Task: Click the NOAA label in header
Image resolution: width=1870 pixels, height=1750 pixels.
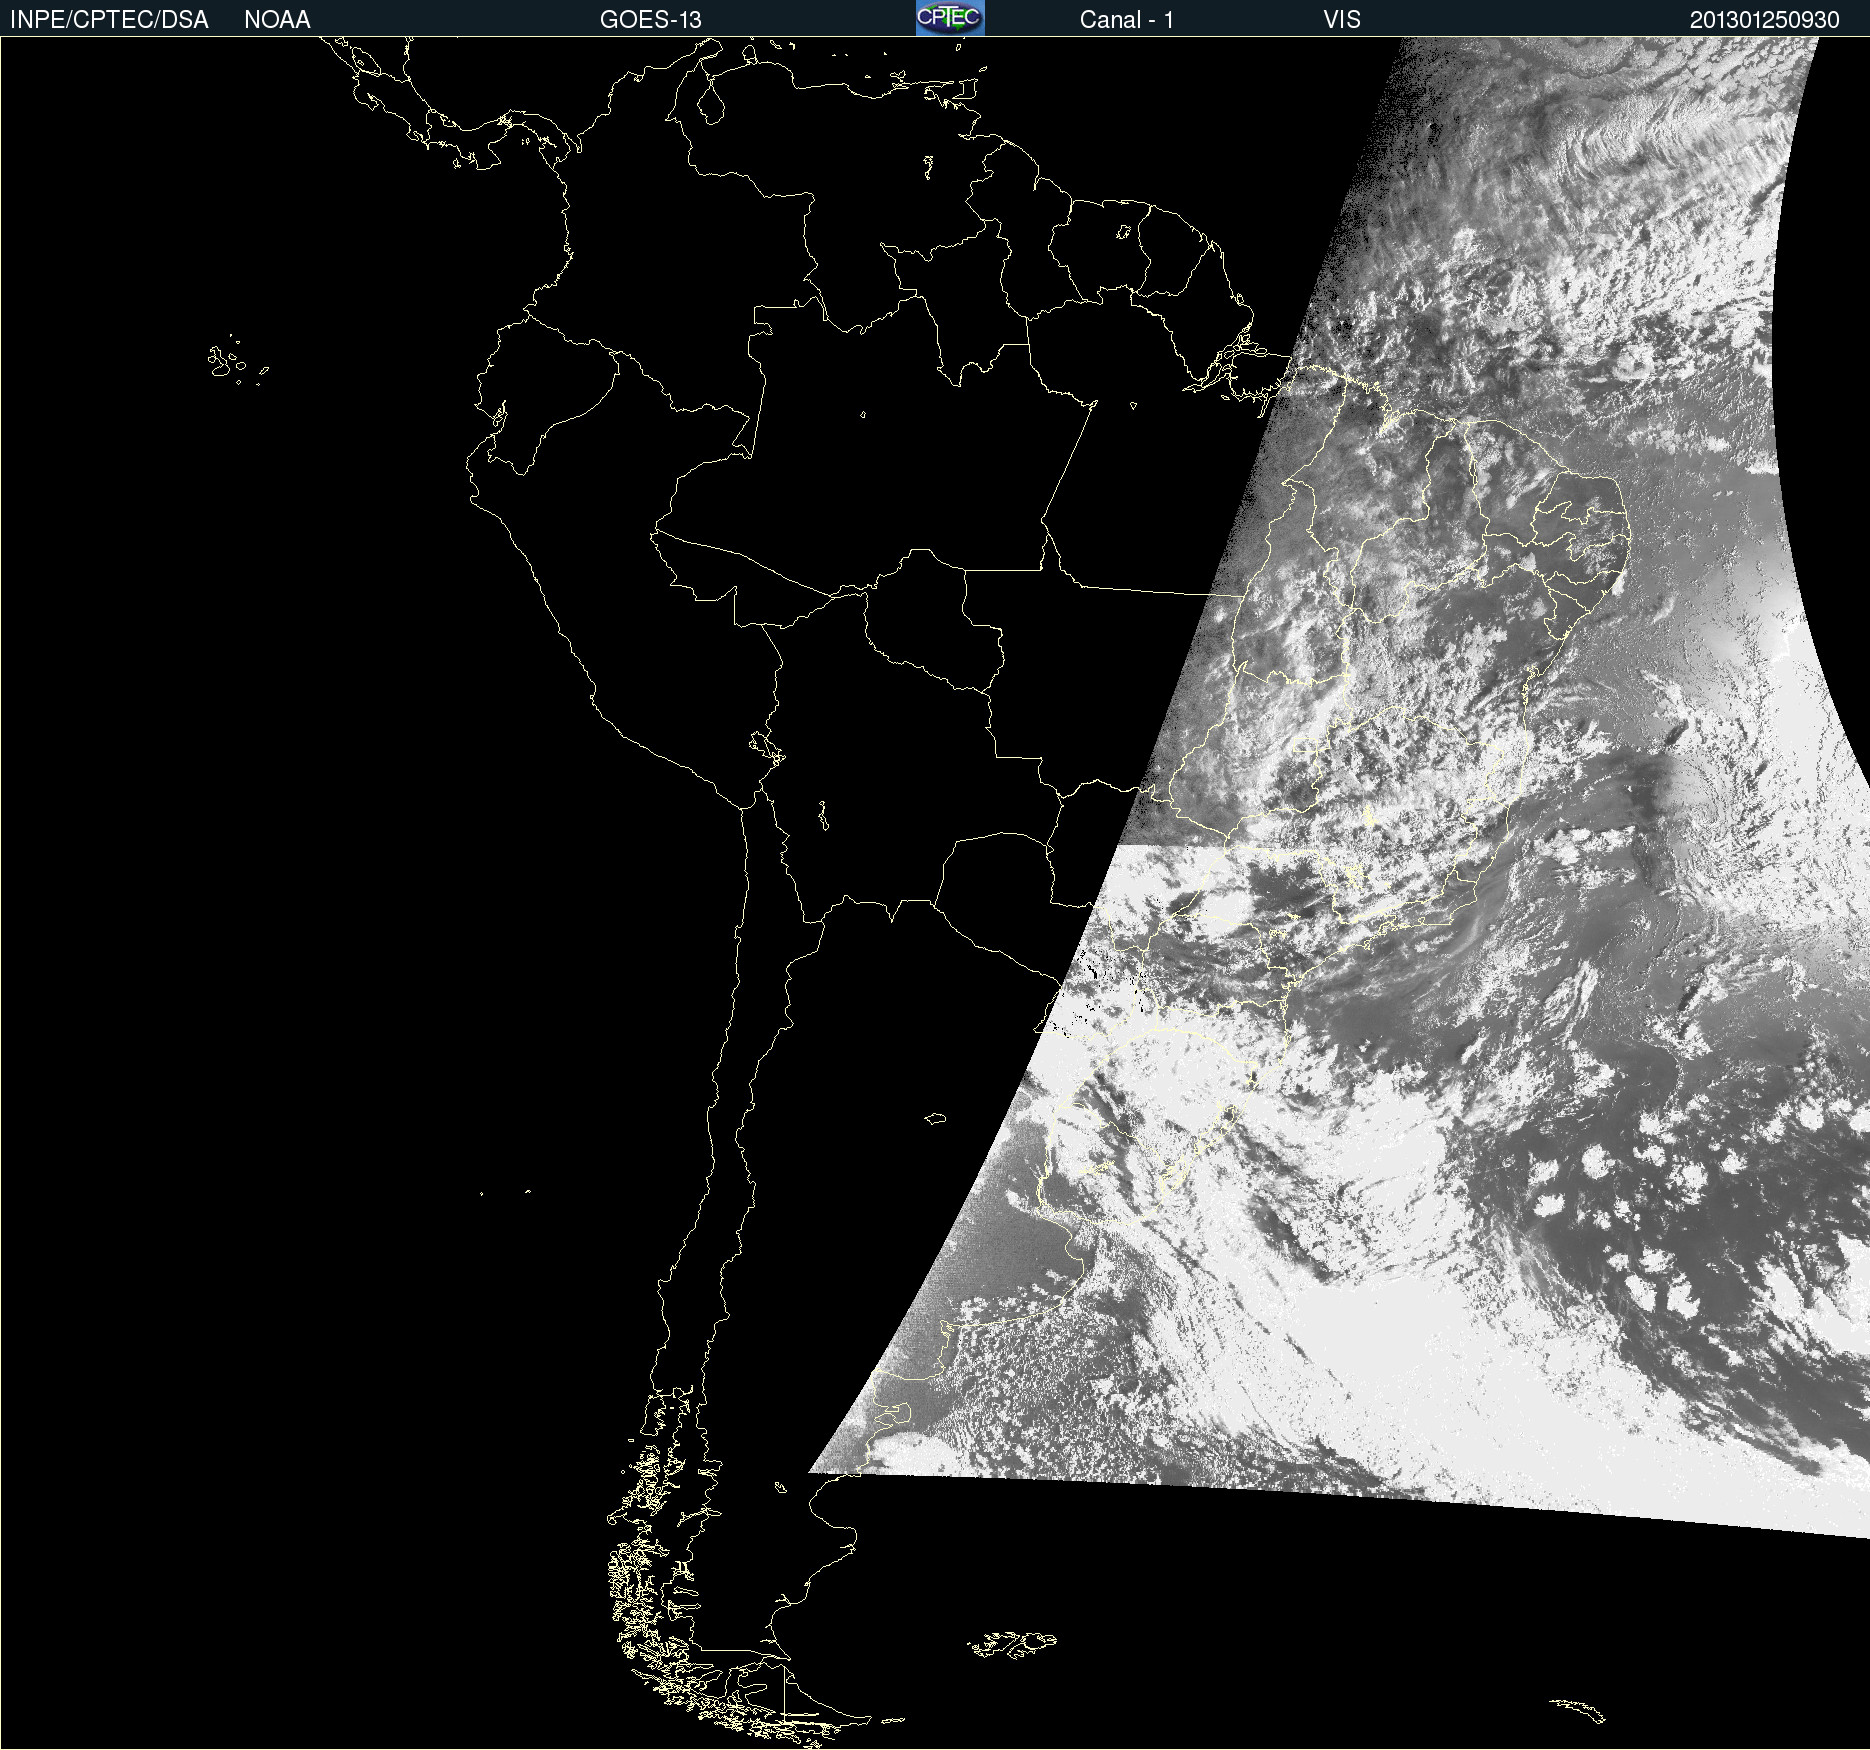Action: pyautogui.click(x=277, y=20)
